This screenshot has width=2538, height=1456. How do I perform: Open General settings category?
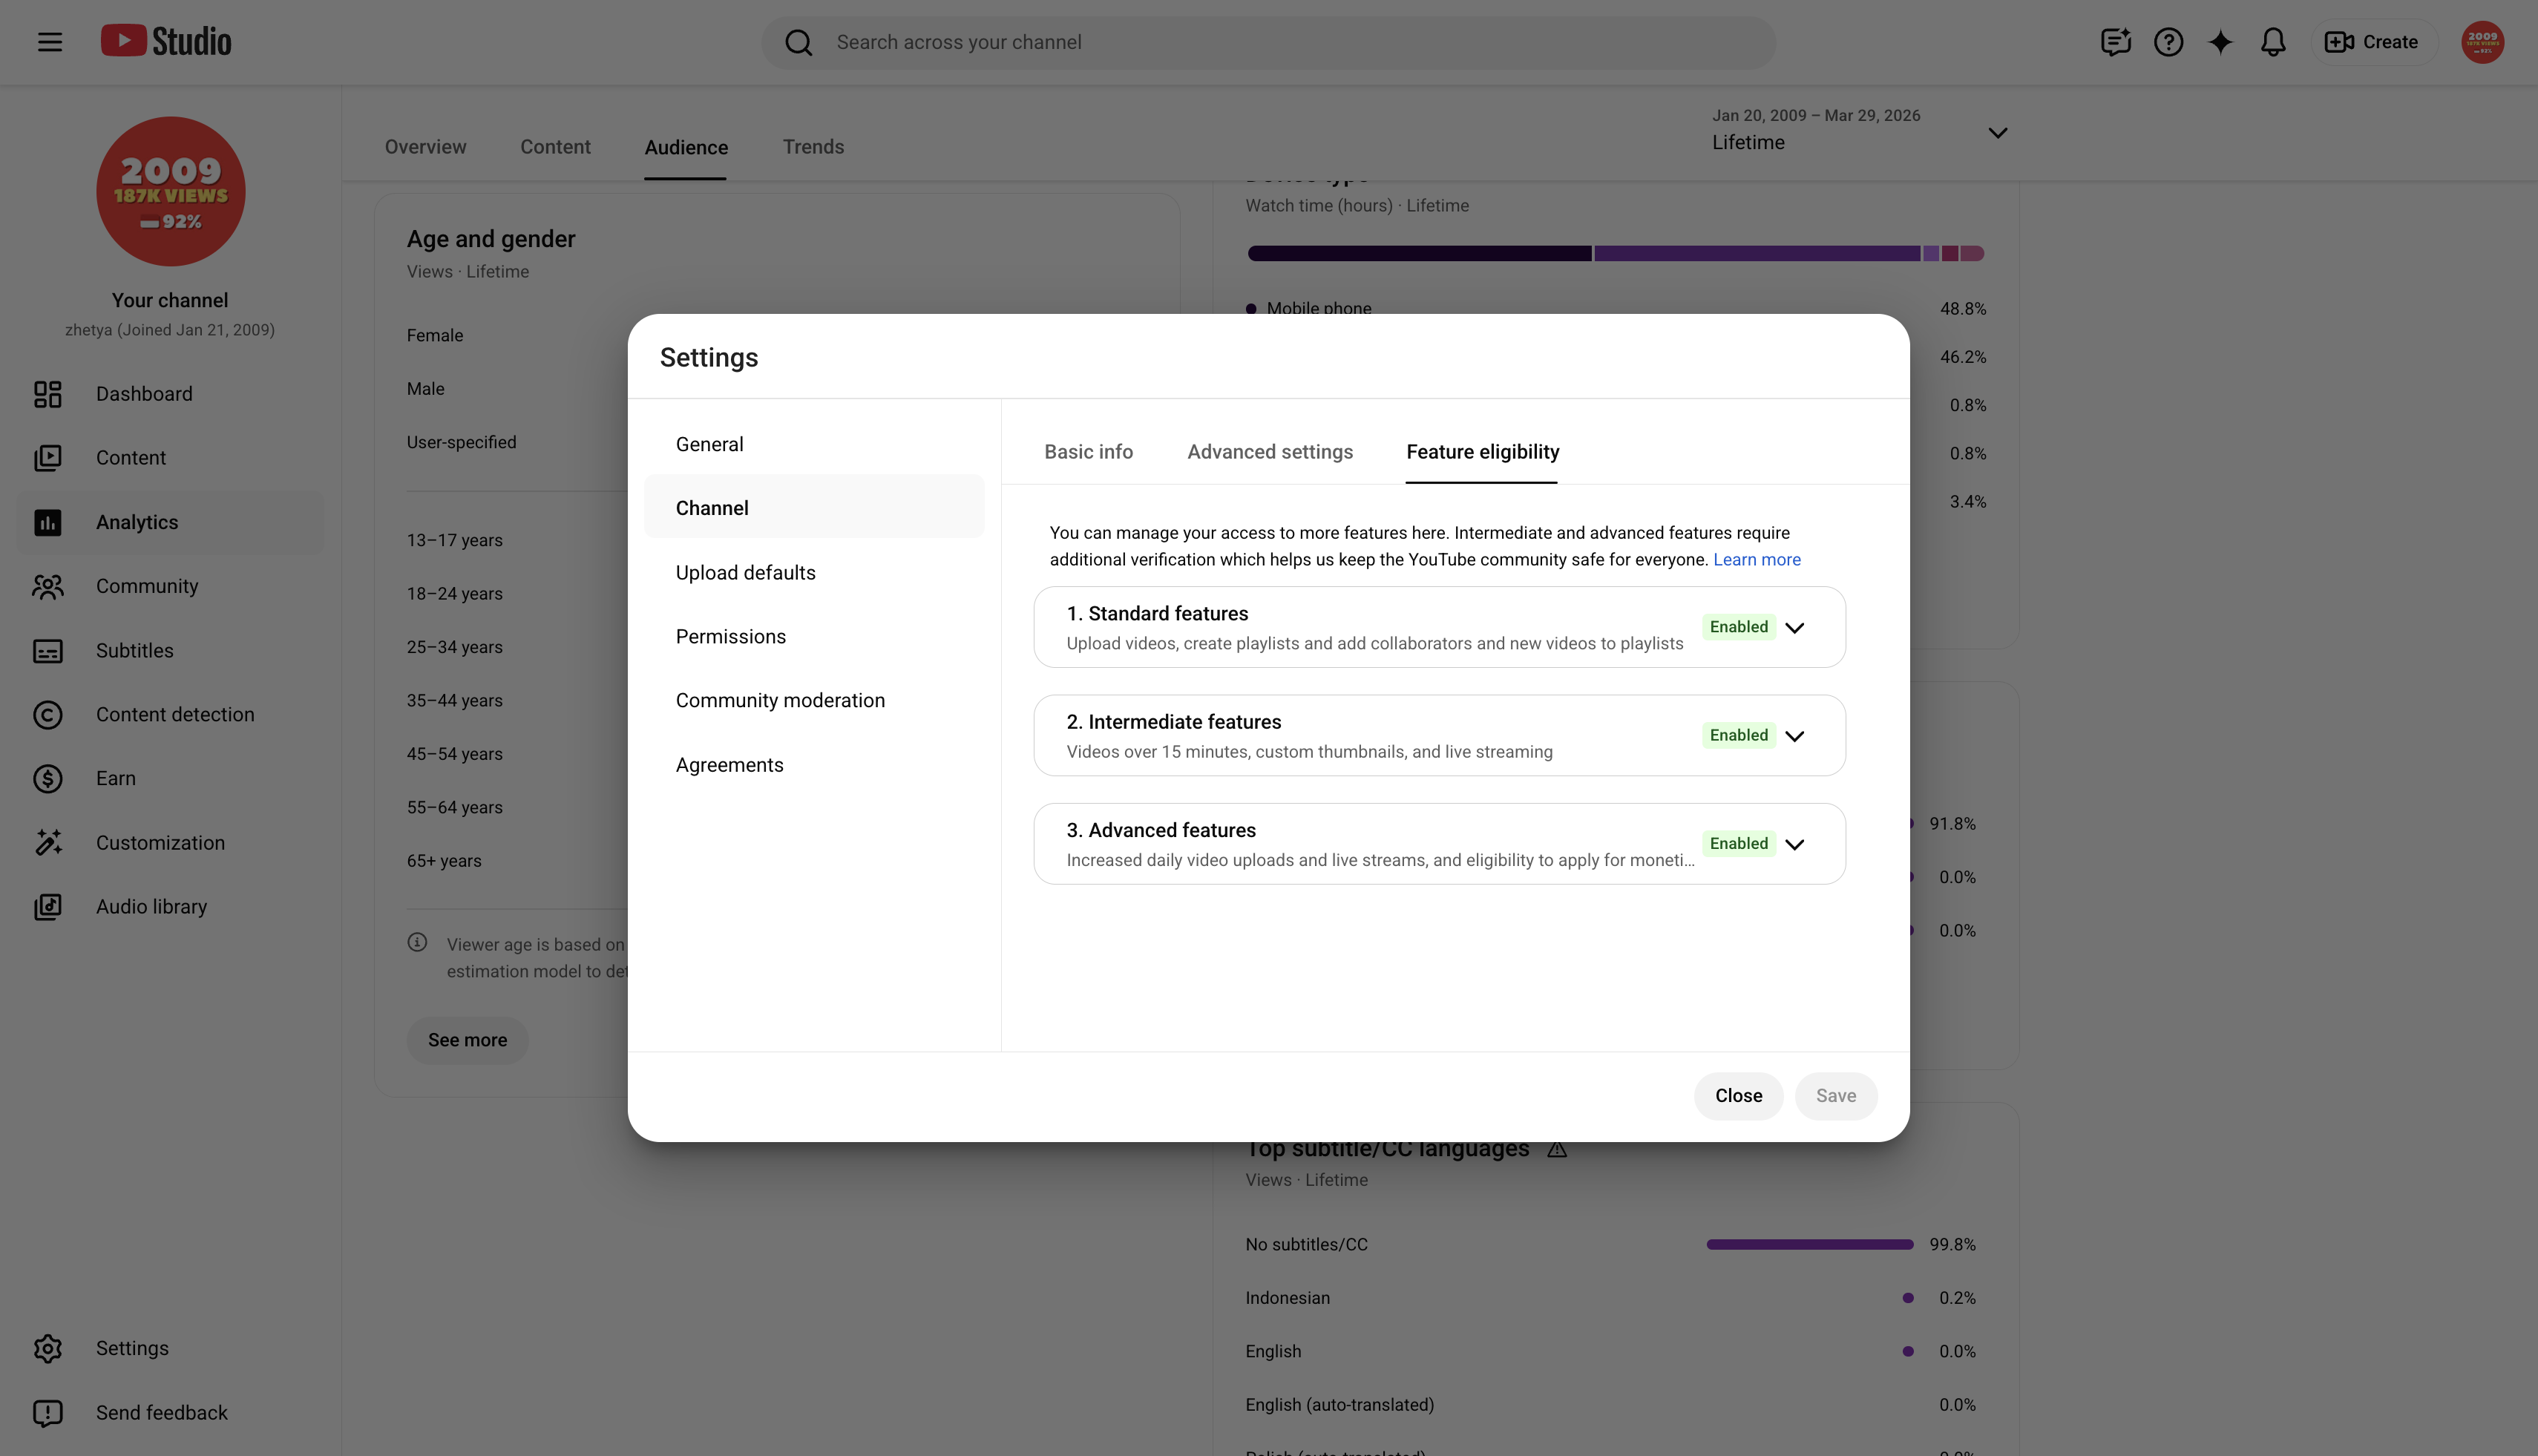point(814,444)
